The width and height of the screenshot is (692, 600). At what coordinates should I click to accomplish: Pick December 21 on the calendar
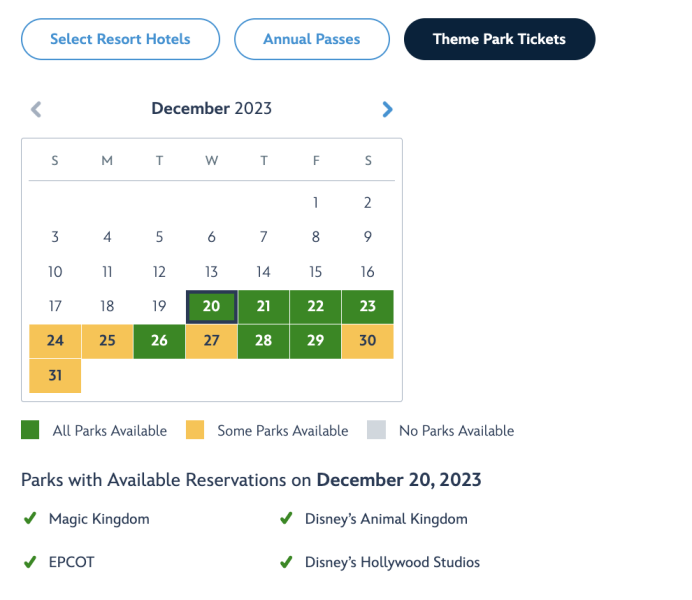pyautogui.click(x=264, y=307)
